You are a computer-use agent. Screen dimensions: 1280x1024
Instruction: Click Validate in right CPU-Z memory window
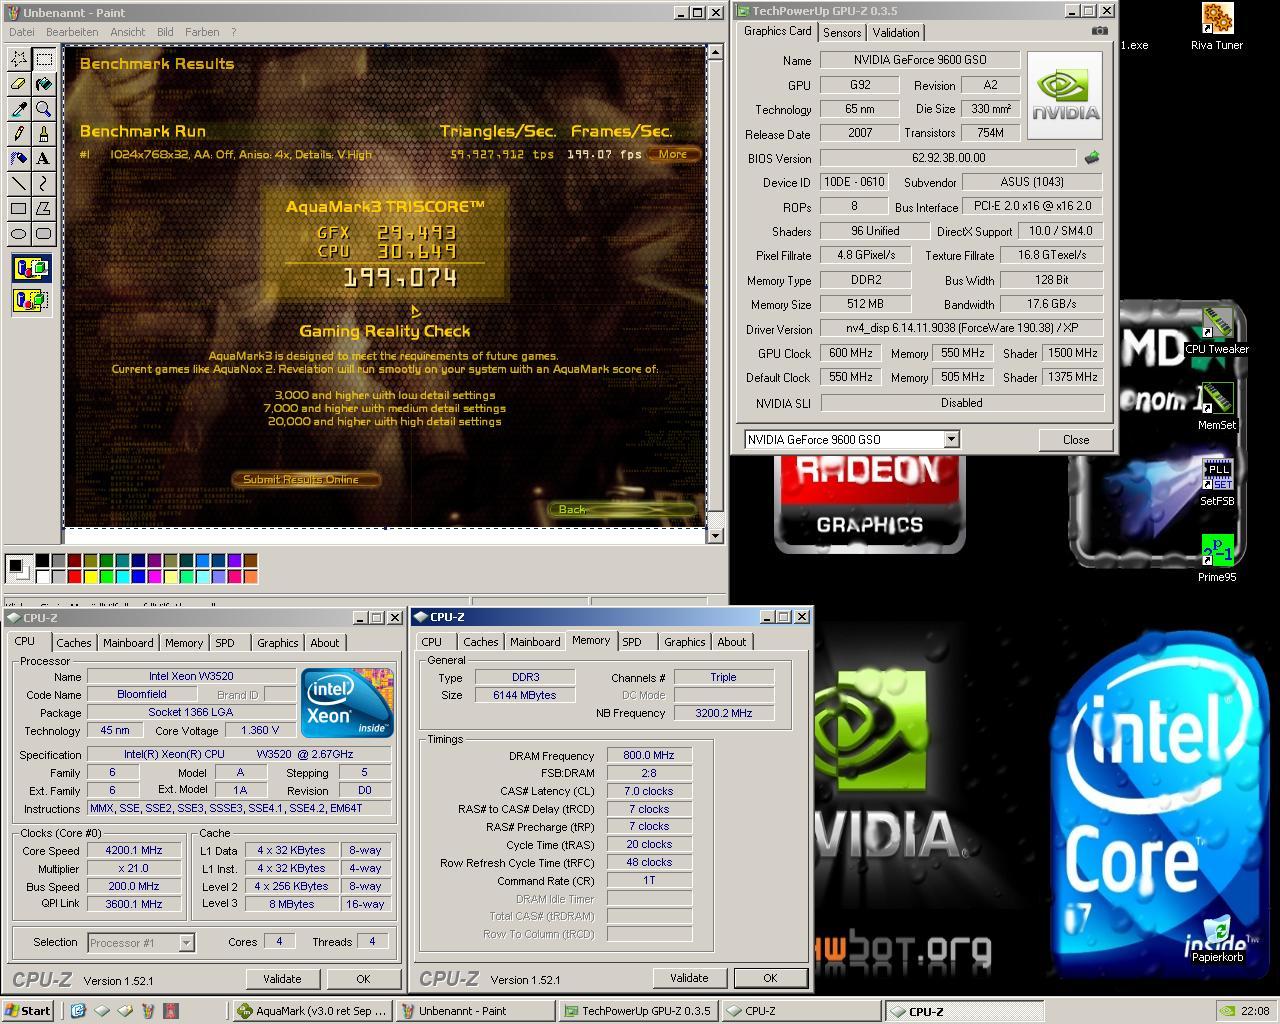click(689, 978)
